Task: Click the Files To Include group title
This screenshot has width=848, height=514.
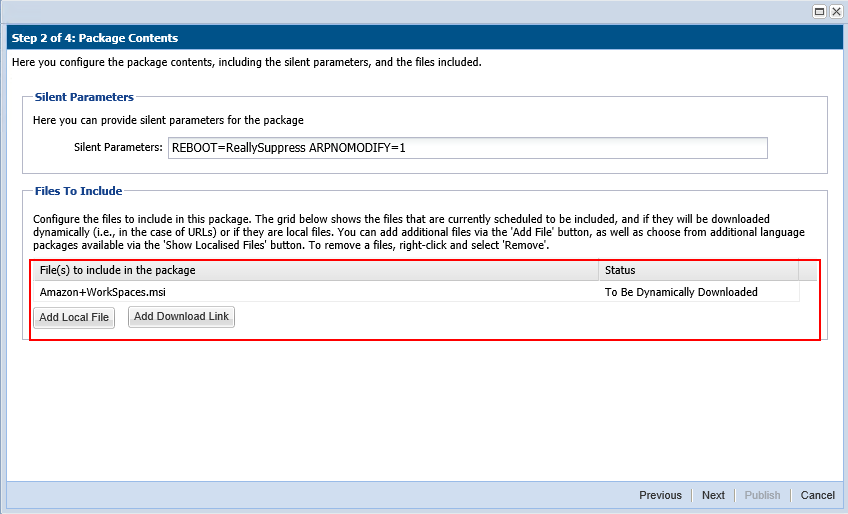Action: tap(78, 191)
